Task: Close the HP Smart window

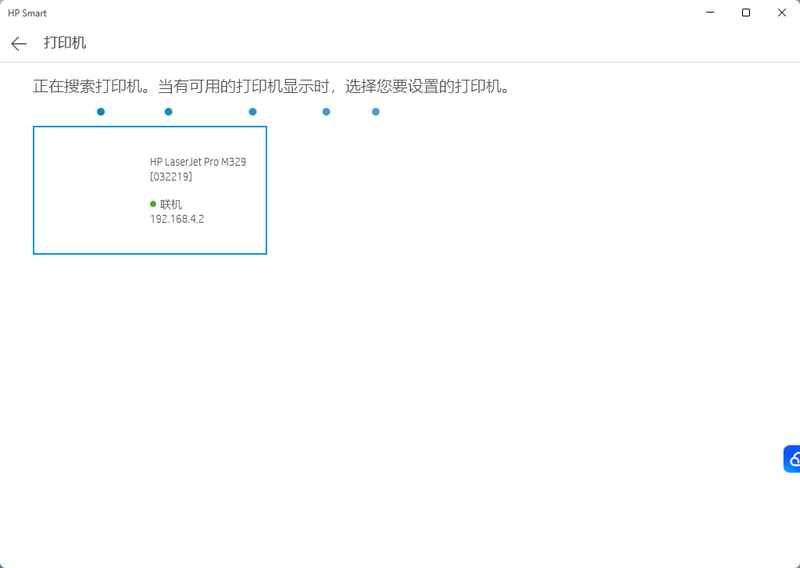Action: tap(781, 13)
